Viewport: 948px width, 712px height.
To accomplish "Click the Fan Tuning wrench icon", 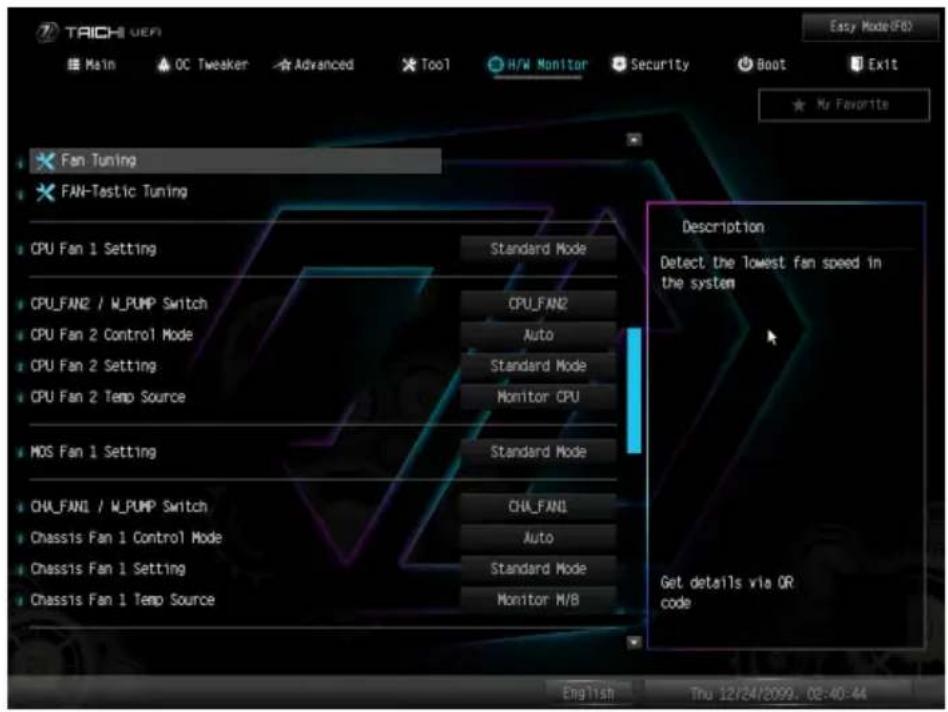I will [x=45, y=161].
